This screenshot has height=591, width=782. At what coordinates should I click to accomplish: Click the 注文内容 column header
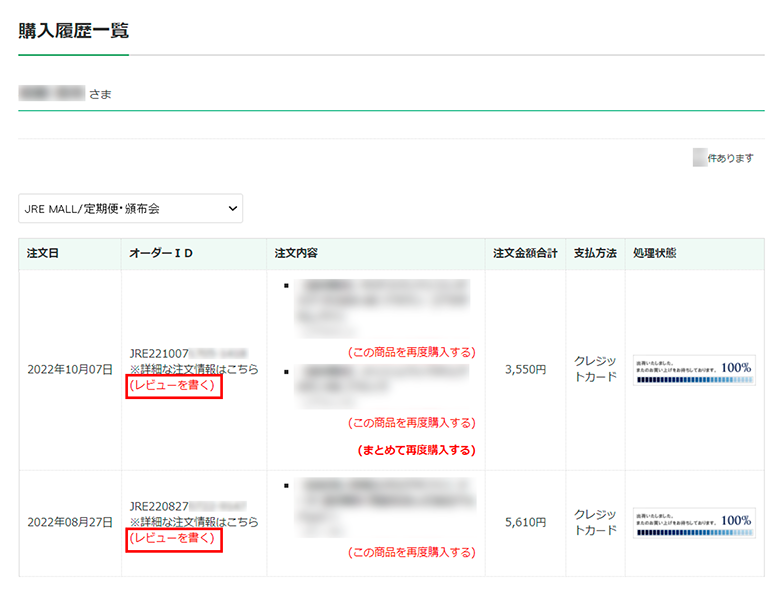point(296,254)
